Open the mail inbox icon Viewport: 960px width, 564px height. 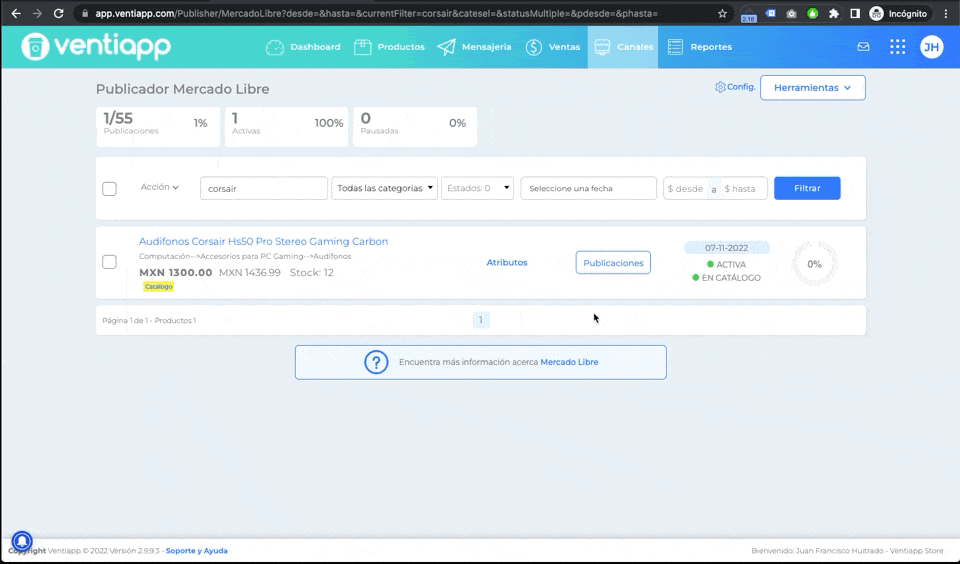(x=863, y=47)
